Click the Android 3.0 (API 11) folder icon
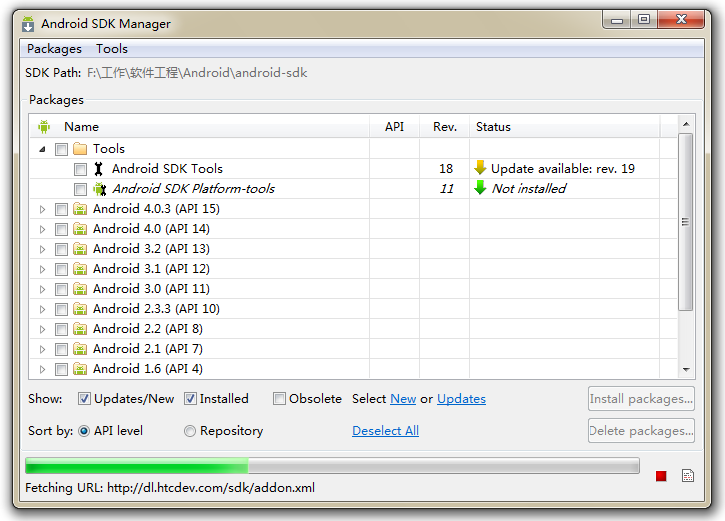This screenshot has height=521, width=725. pyautogui.click(x=80, y=289)
